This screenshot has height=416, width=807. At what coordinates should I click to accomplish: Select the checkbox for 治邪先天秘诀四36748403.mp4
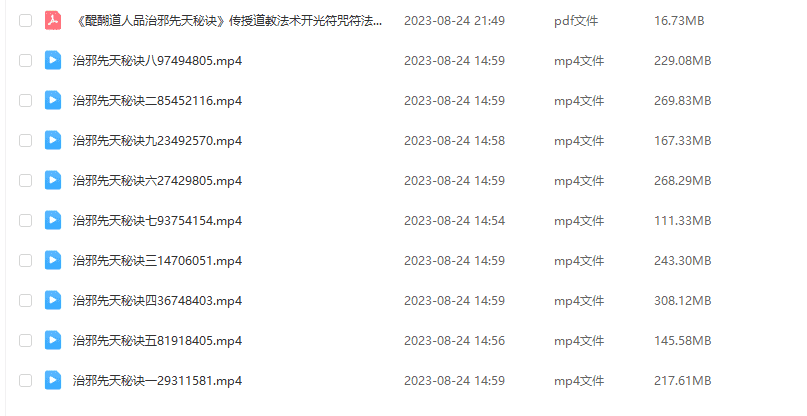pos(25,300)
